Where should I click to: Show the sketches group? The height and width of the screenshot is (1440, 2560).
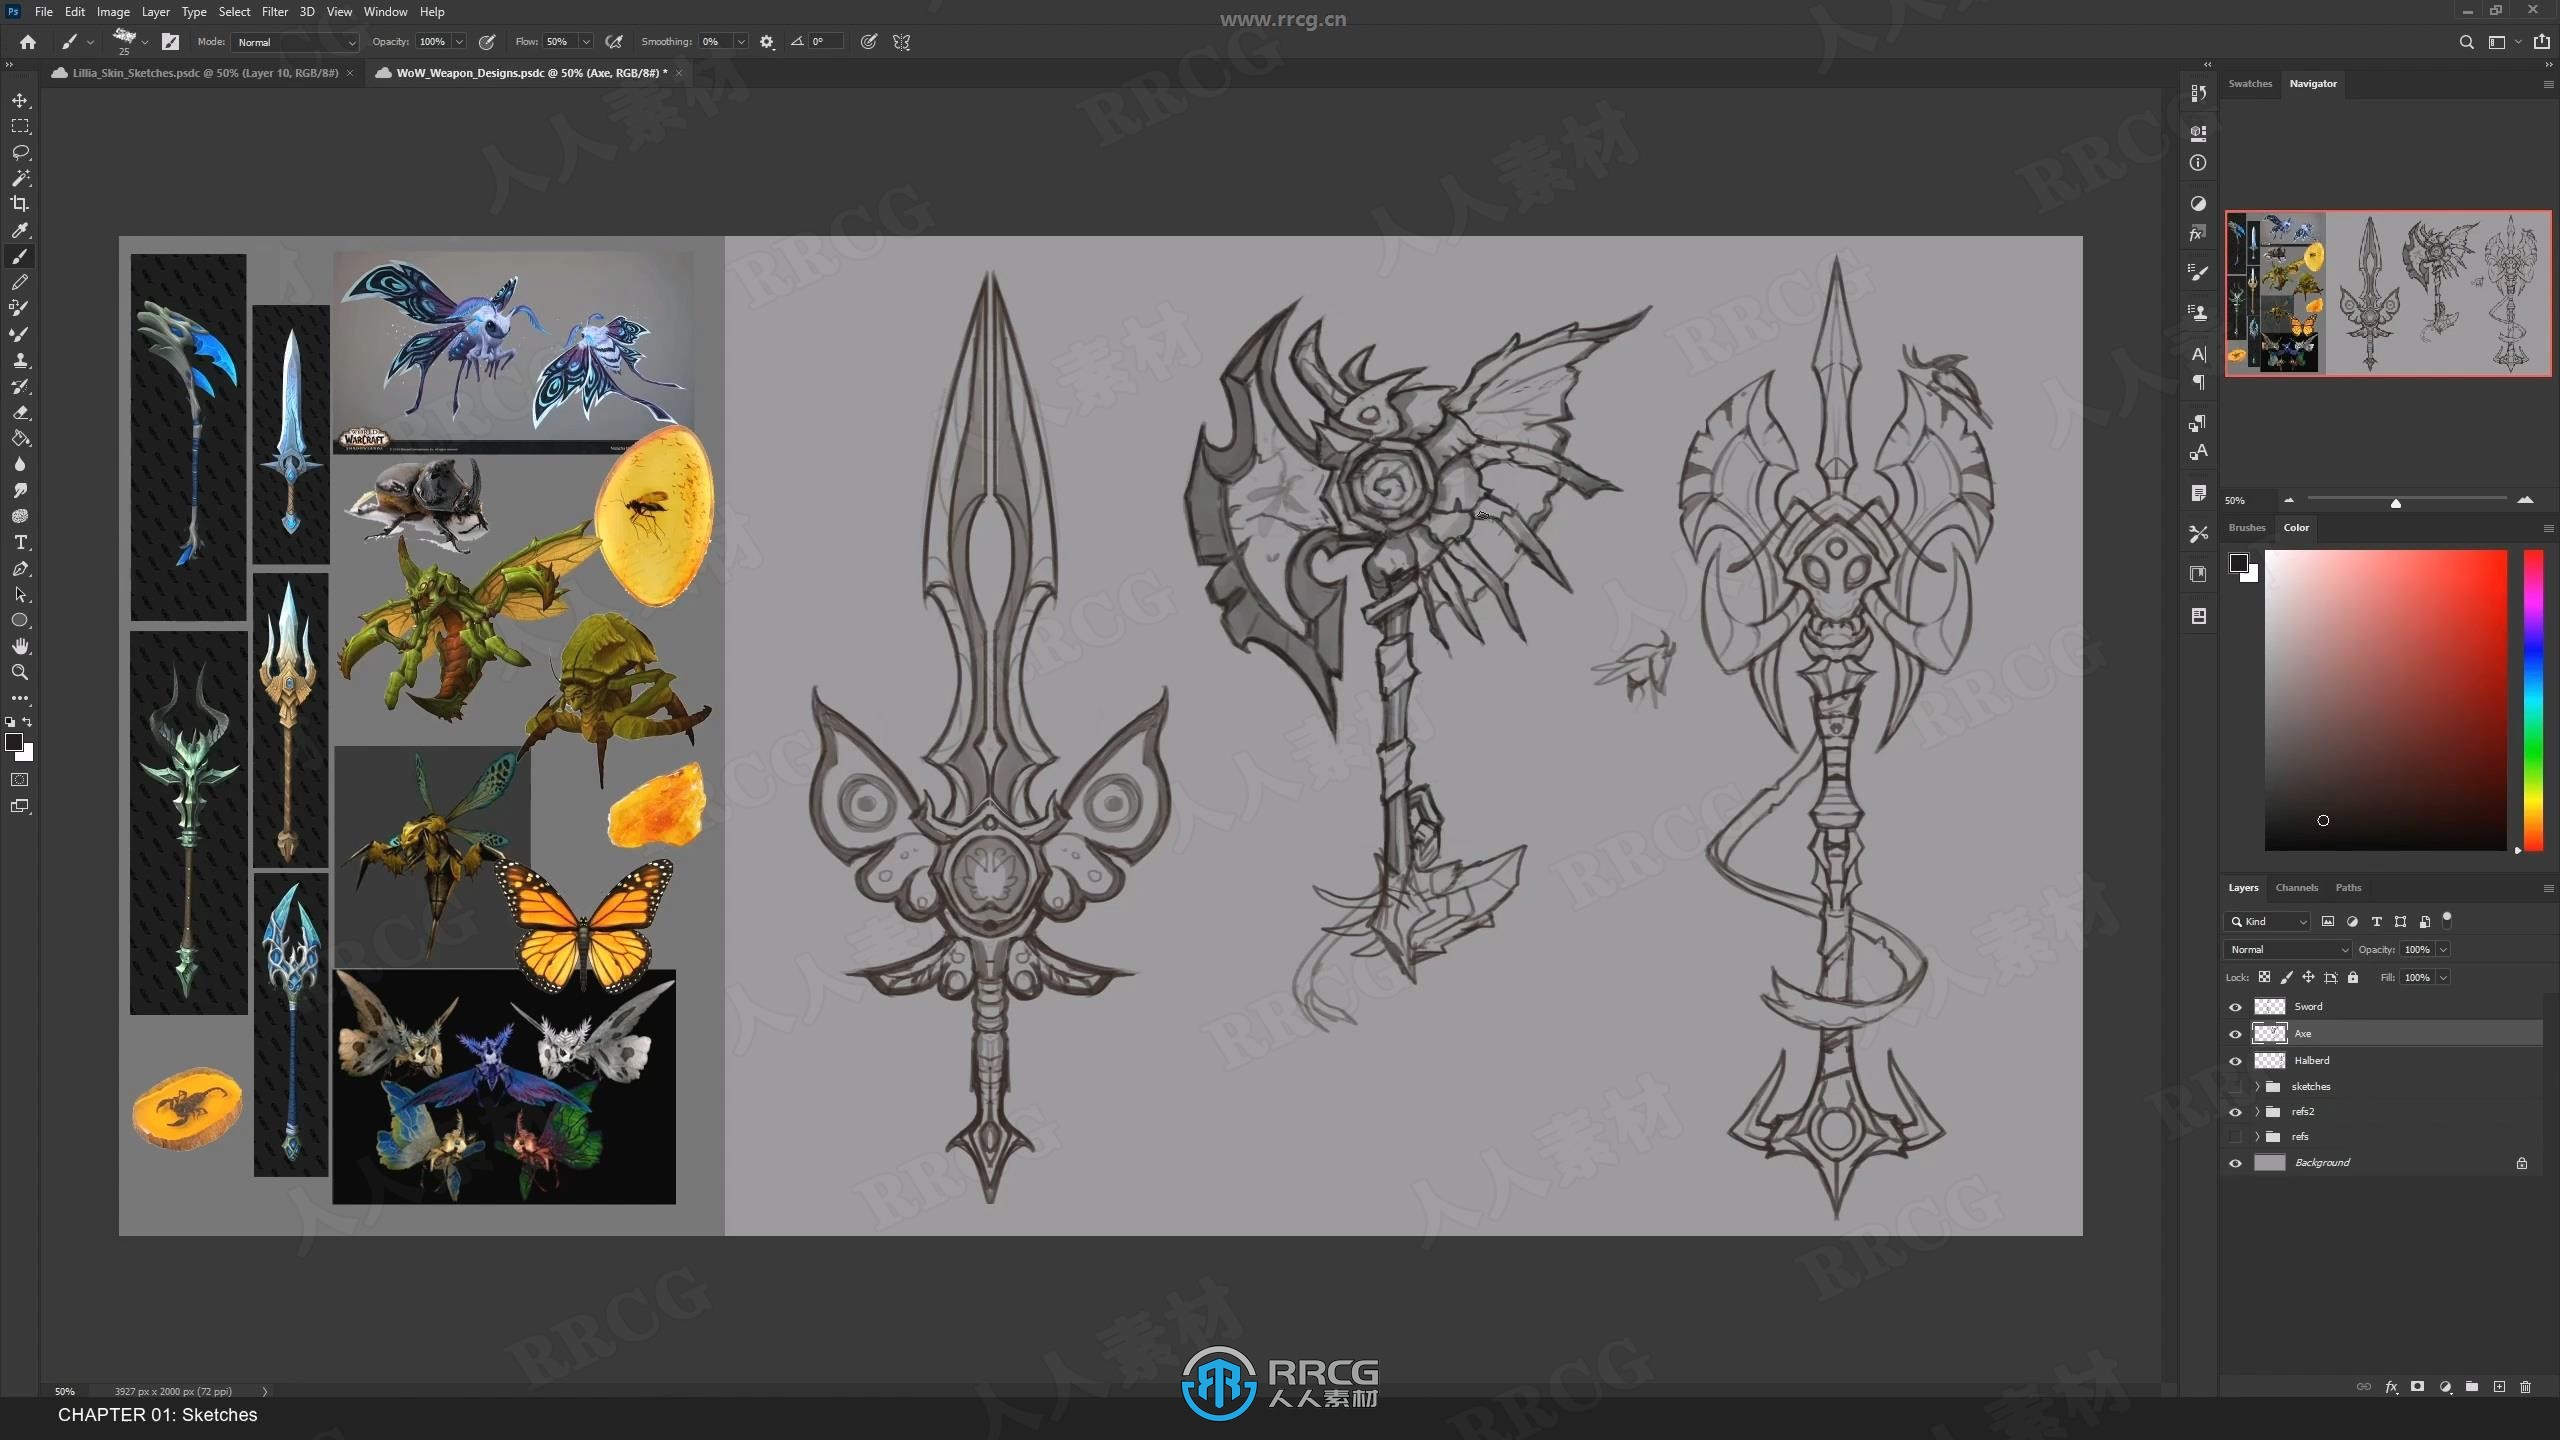[x=2236, y=1087]
